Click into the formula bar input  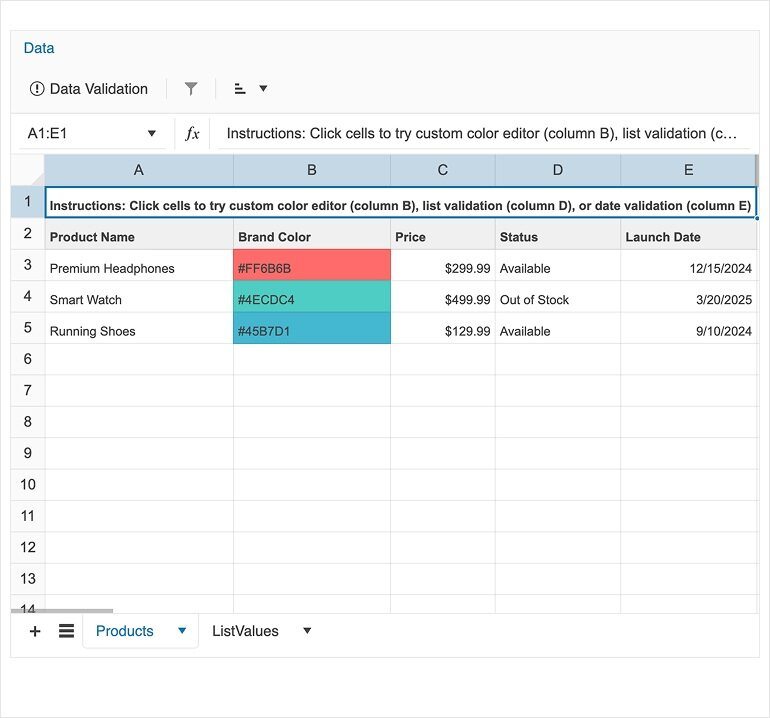click(484, 133)
